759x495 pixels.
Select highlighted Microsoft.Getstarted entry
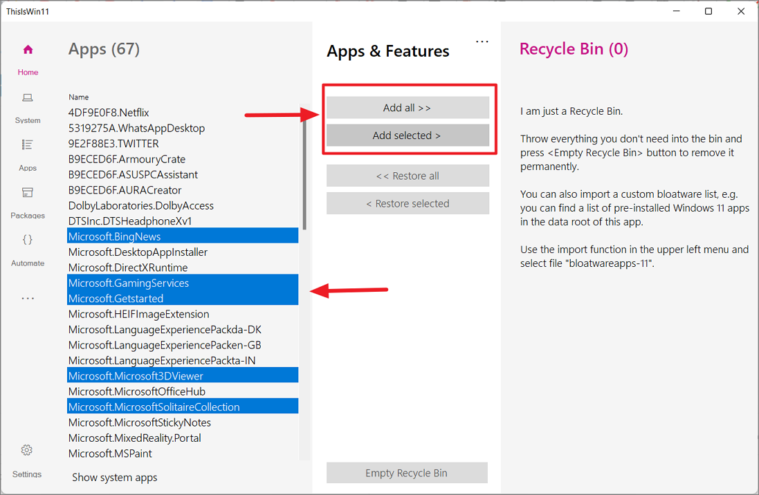pyautogui.click(x=182, y=298)
